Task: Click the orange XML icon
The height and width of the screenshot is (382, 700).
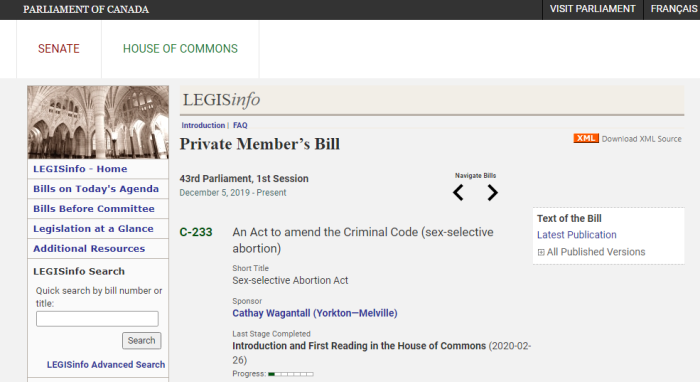Action: click(x=586, y=138)
